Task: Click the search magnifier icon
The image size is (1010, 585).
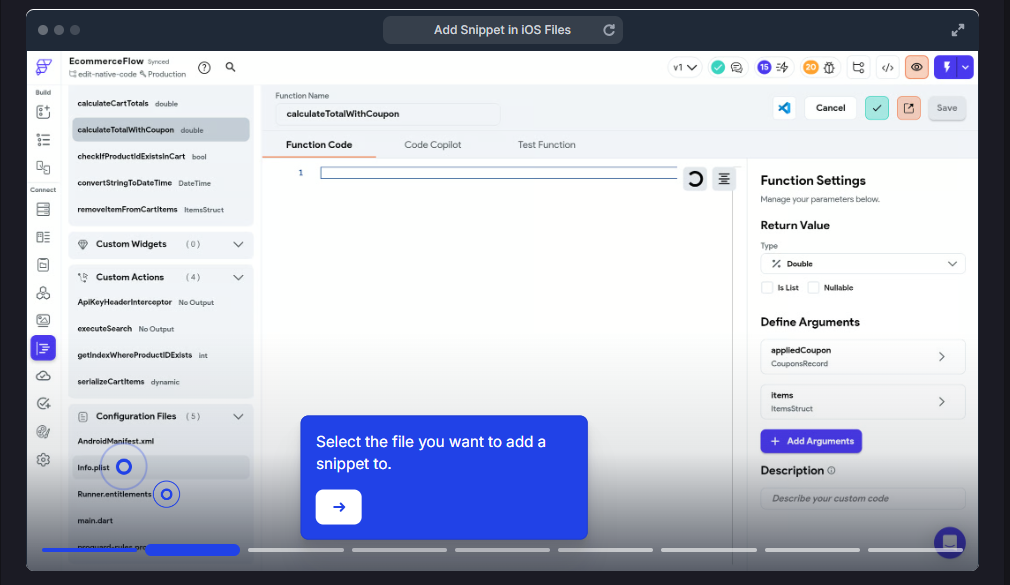Action: 230,67
